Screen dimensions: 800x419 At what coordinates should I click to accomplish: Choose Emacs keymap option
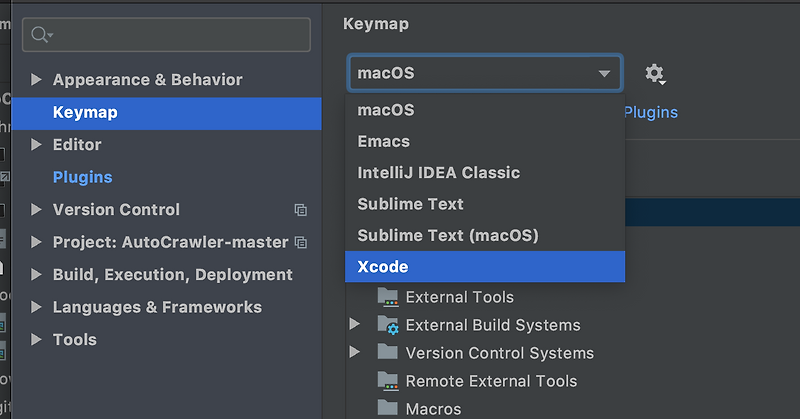[384, 141]
